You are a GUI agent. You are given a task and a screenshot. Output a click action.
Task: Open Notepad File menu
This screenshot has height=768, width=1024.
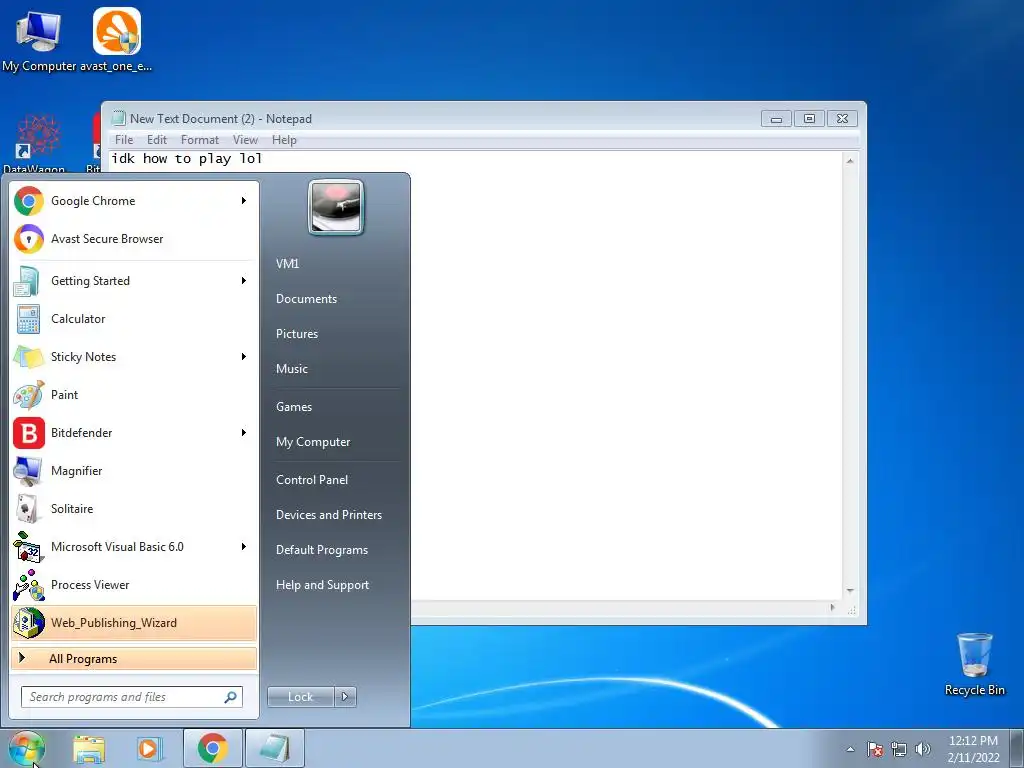pos(124,140)
